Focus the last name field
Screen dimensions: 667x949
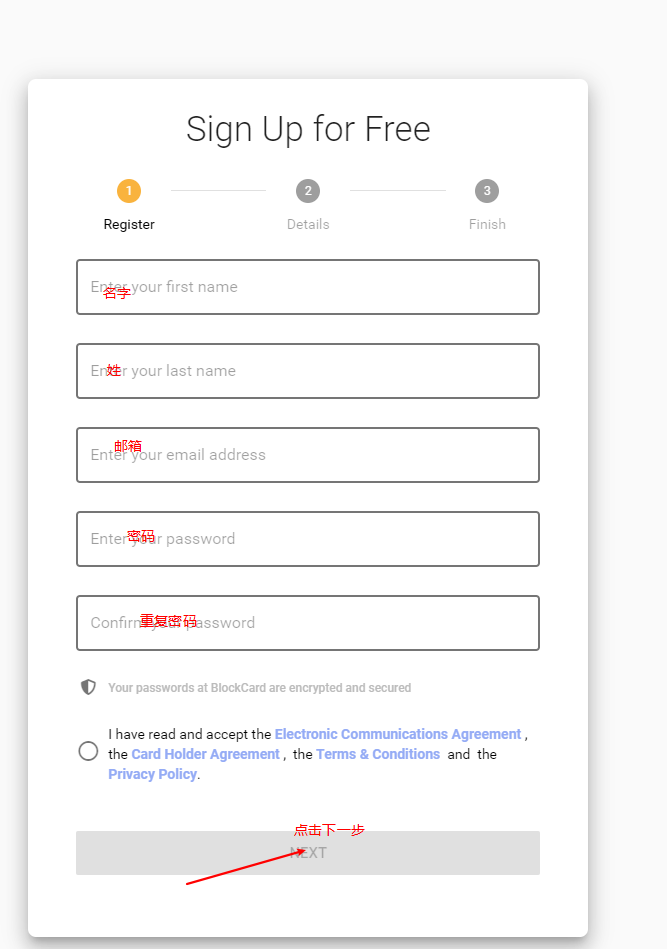coord(308,371)
